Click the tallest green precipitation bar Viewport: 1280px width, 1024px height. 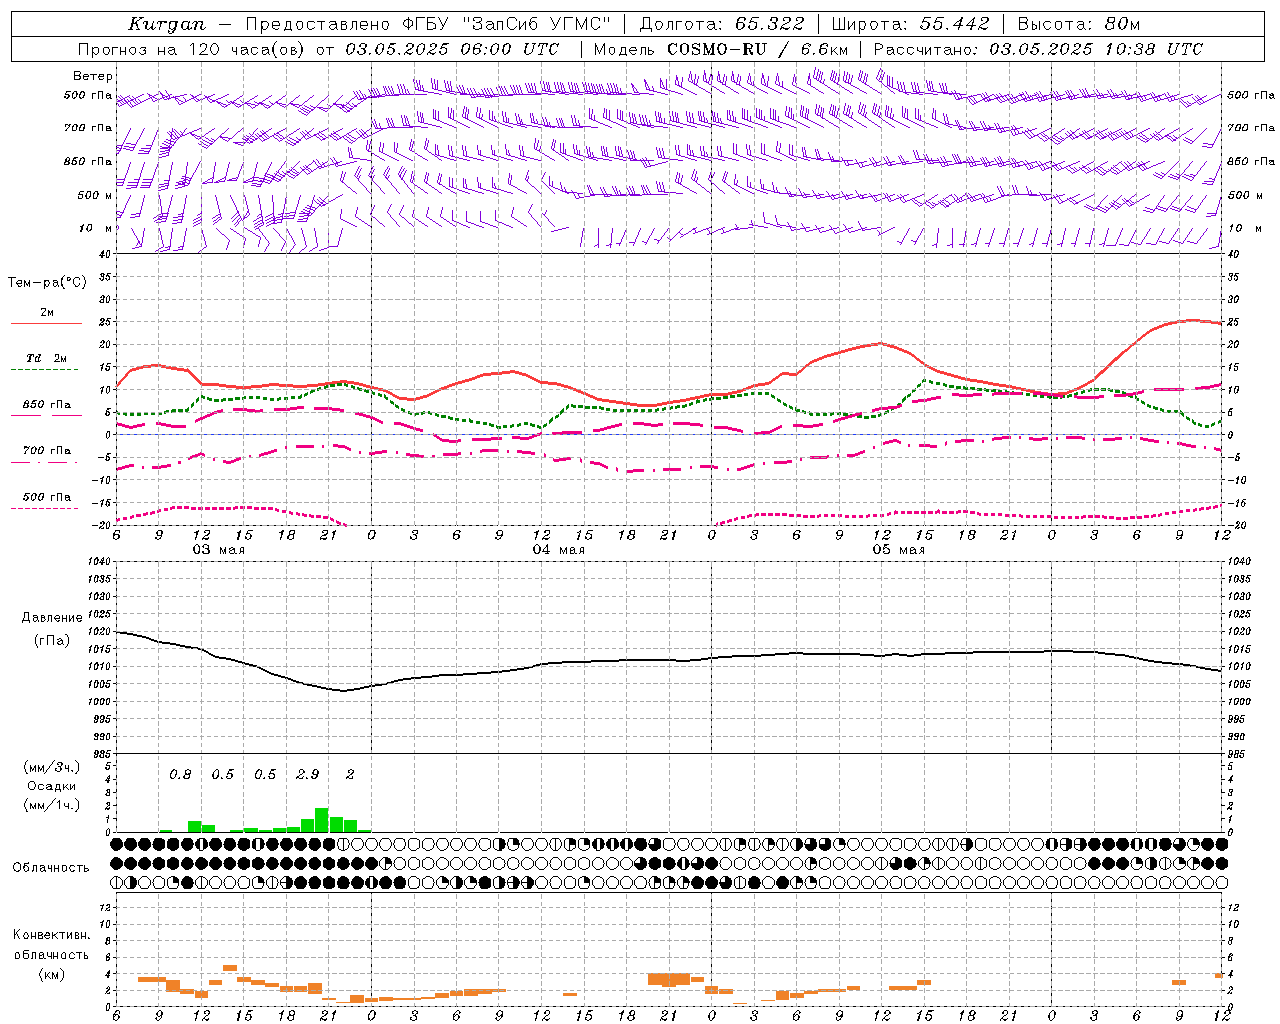(322, 820)
